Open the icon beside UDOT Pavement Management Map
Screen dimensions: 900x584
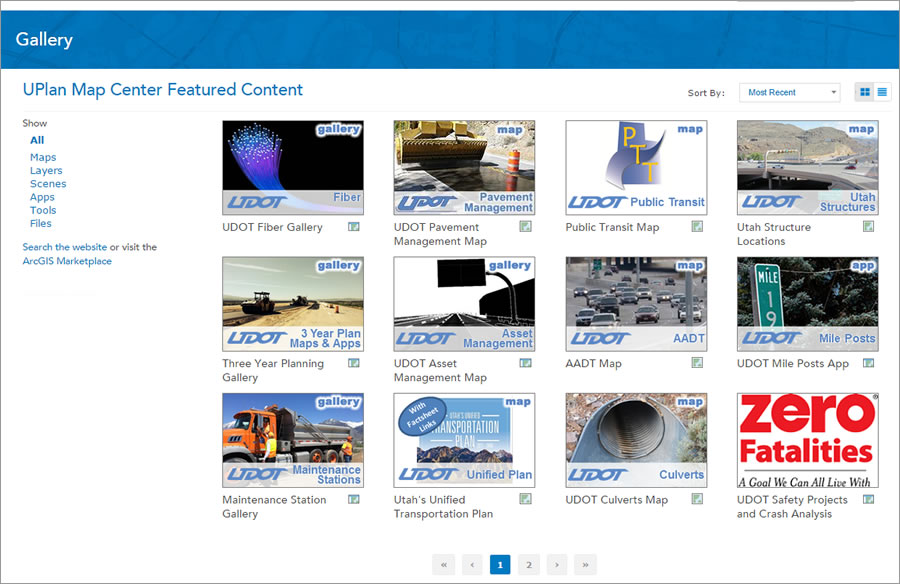(x=524, y=227)
